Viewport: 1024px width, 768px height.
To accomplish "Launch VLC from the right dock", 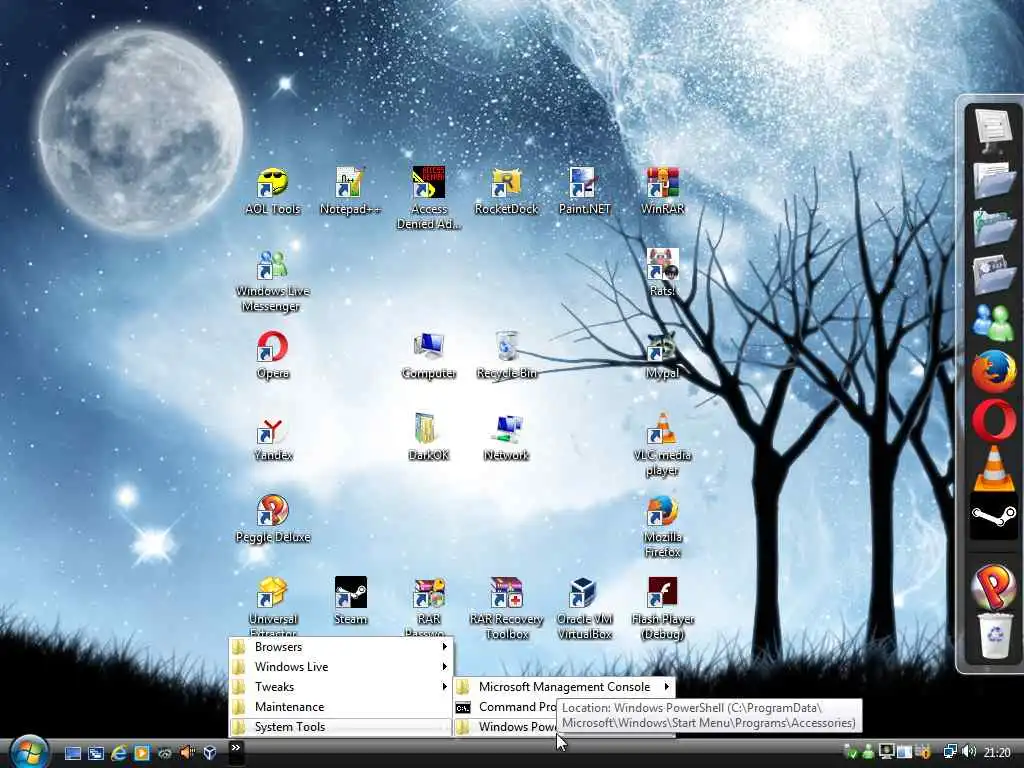I will pos(993,468).
